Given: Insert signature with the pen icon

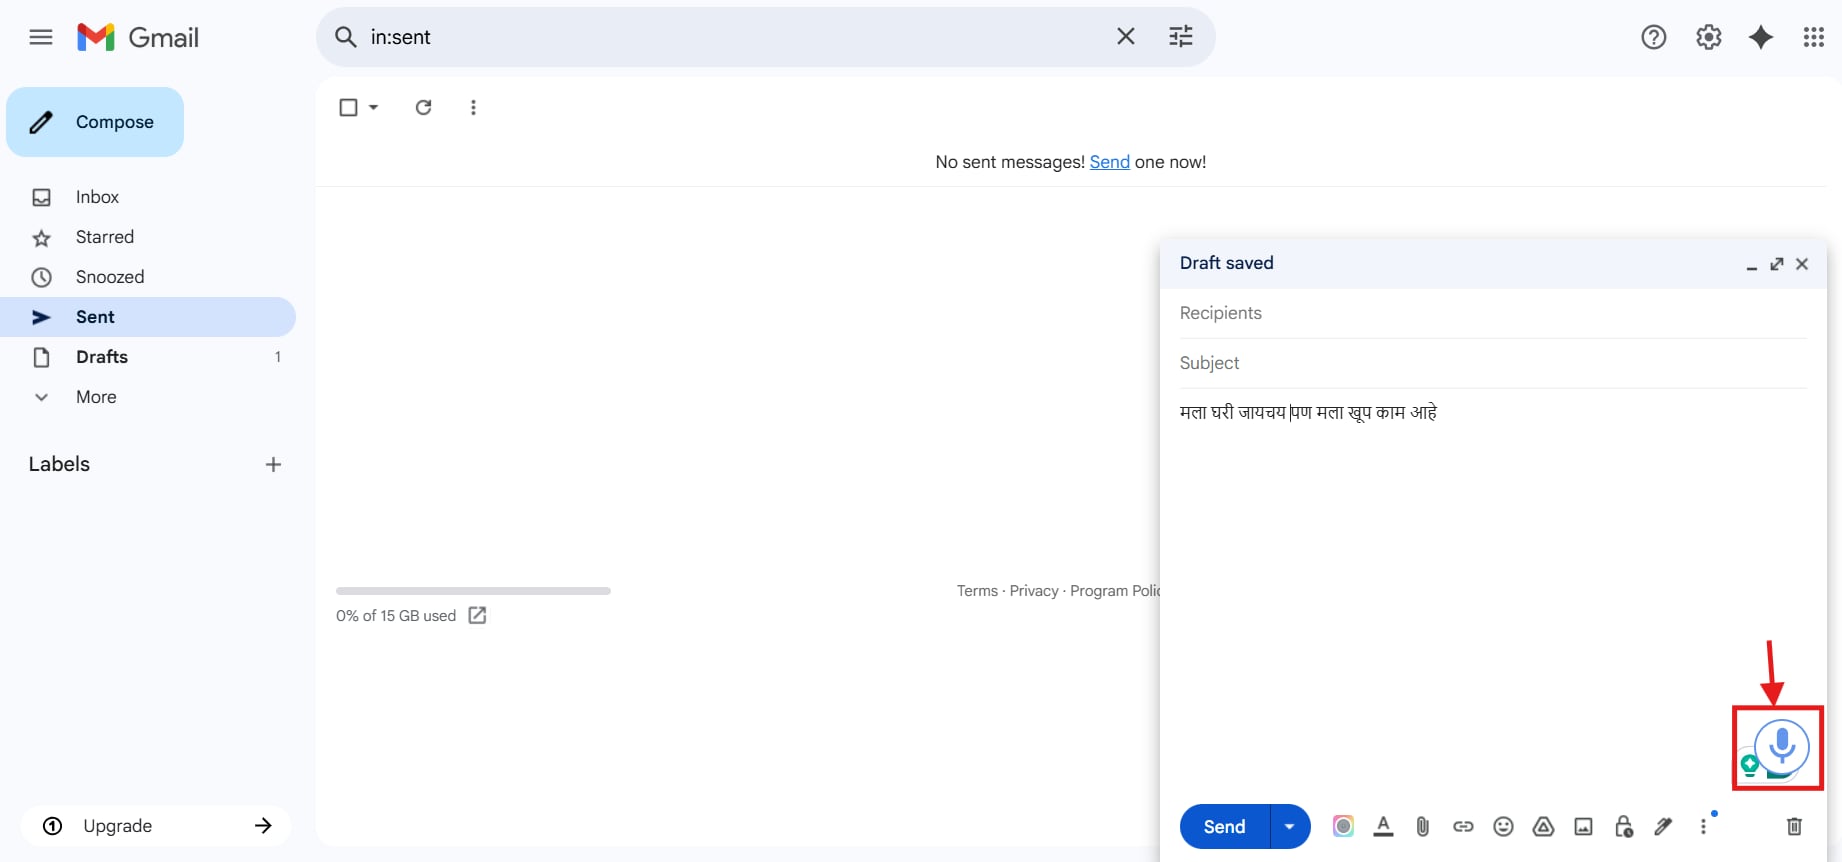Looking at the screenshot, I should [x=1663, y=827].
